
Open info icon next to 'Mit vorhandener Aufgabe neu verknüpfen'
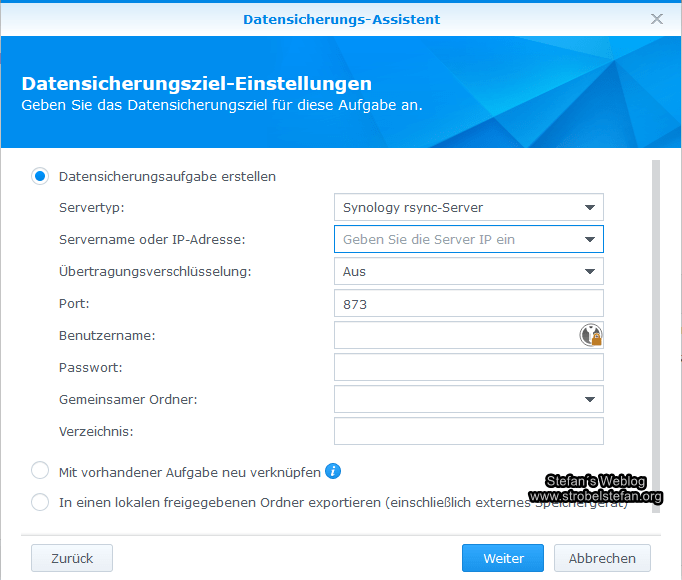click(x=333, y=471)
